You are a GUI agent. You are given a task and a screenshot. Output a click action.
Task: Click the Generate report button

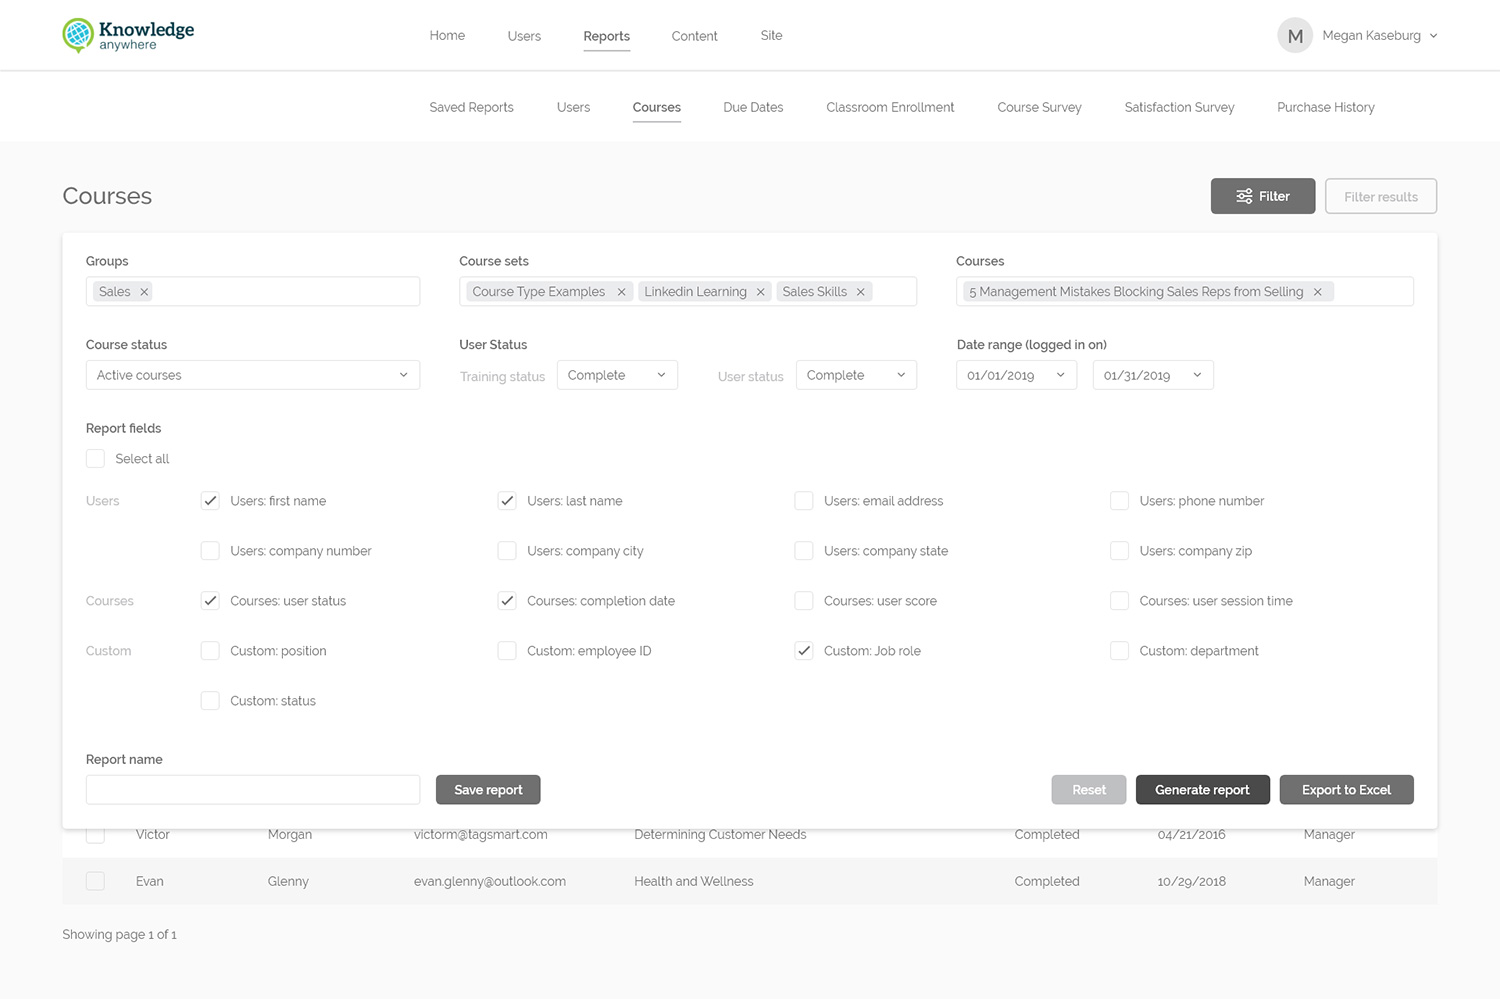1202,789
